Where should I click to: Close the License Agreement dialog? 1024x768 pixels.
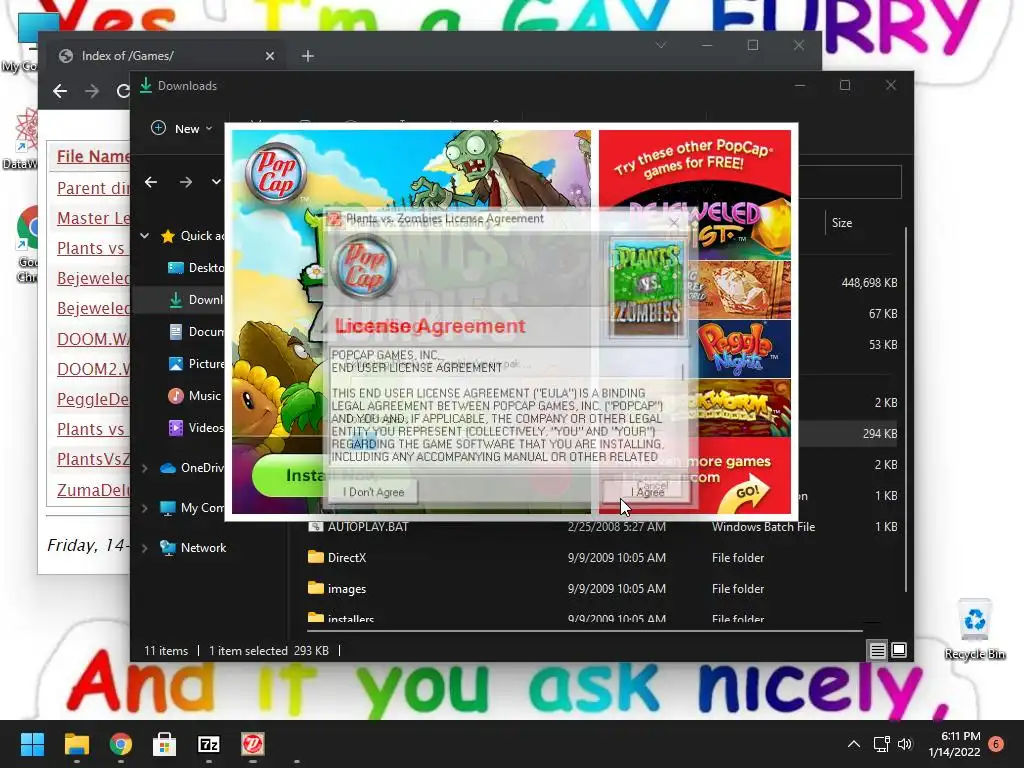(675, 221)
